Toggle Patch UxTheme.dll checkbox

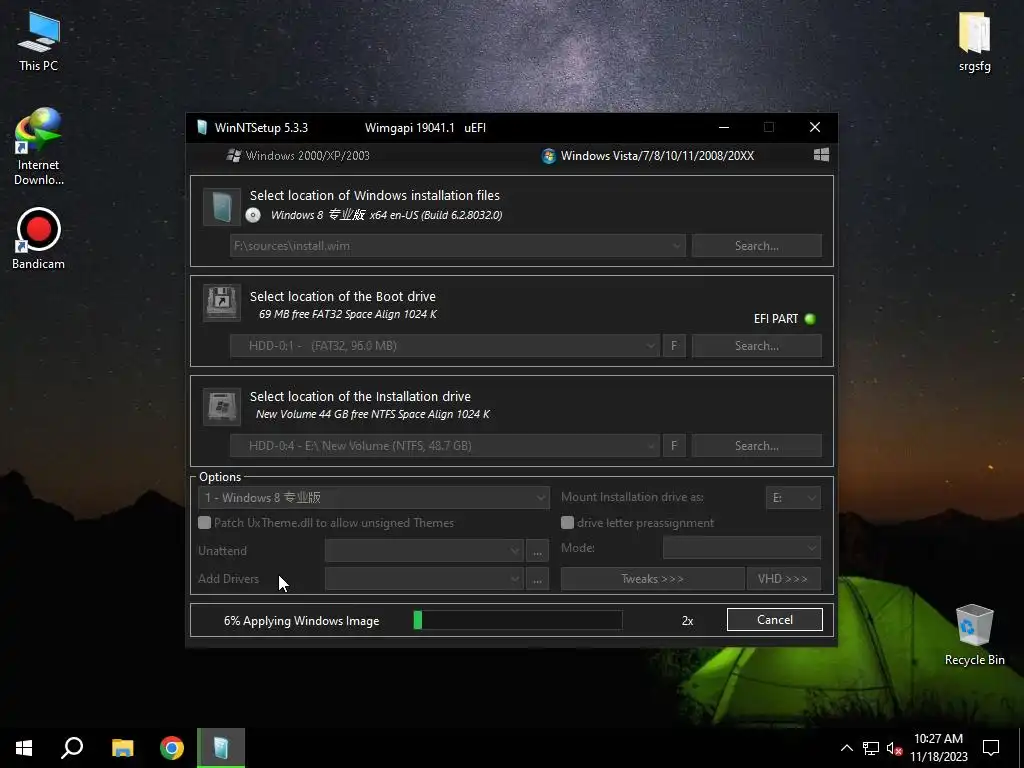[x=204, y=522]
